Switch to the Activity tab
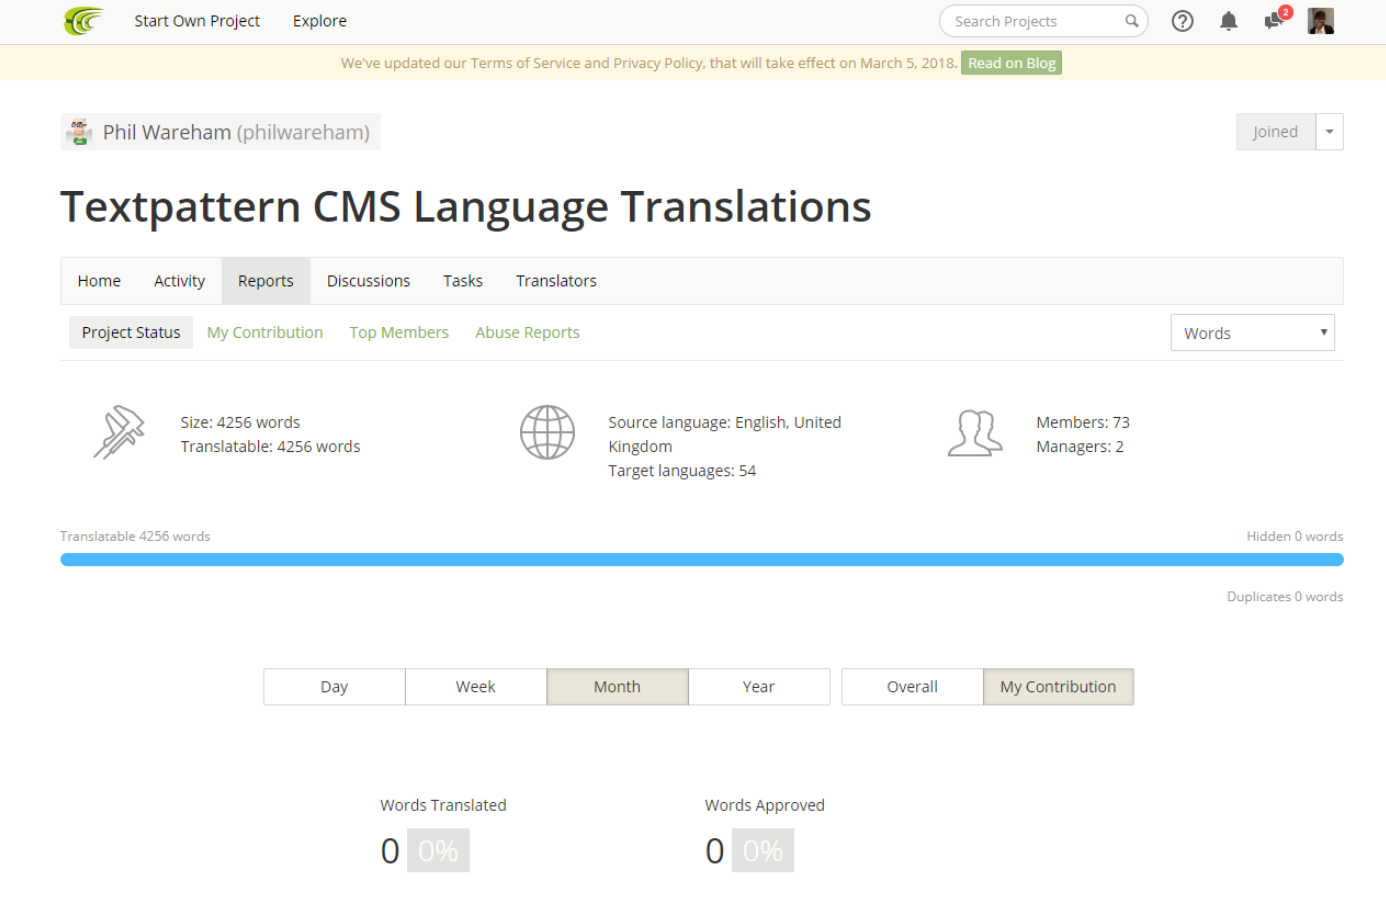The width and height of the screenshot is (1386, 924). pos(179,281)
